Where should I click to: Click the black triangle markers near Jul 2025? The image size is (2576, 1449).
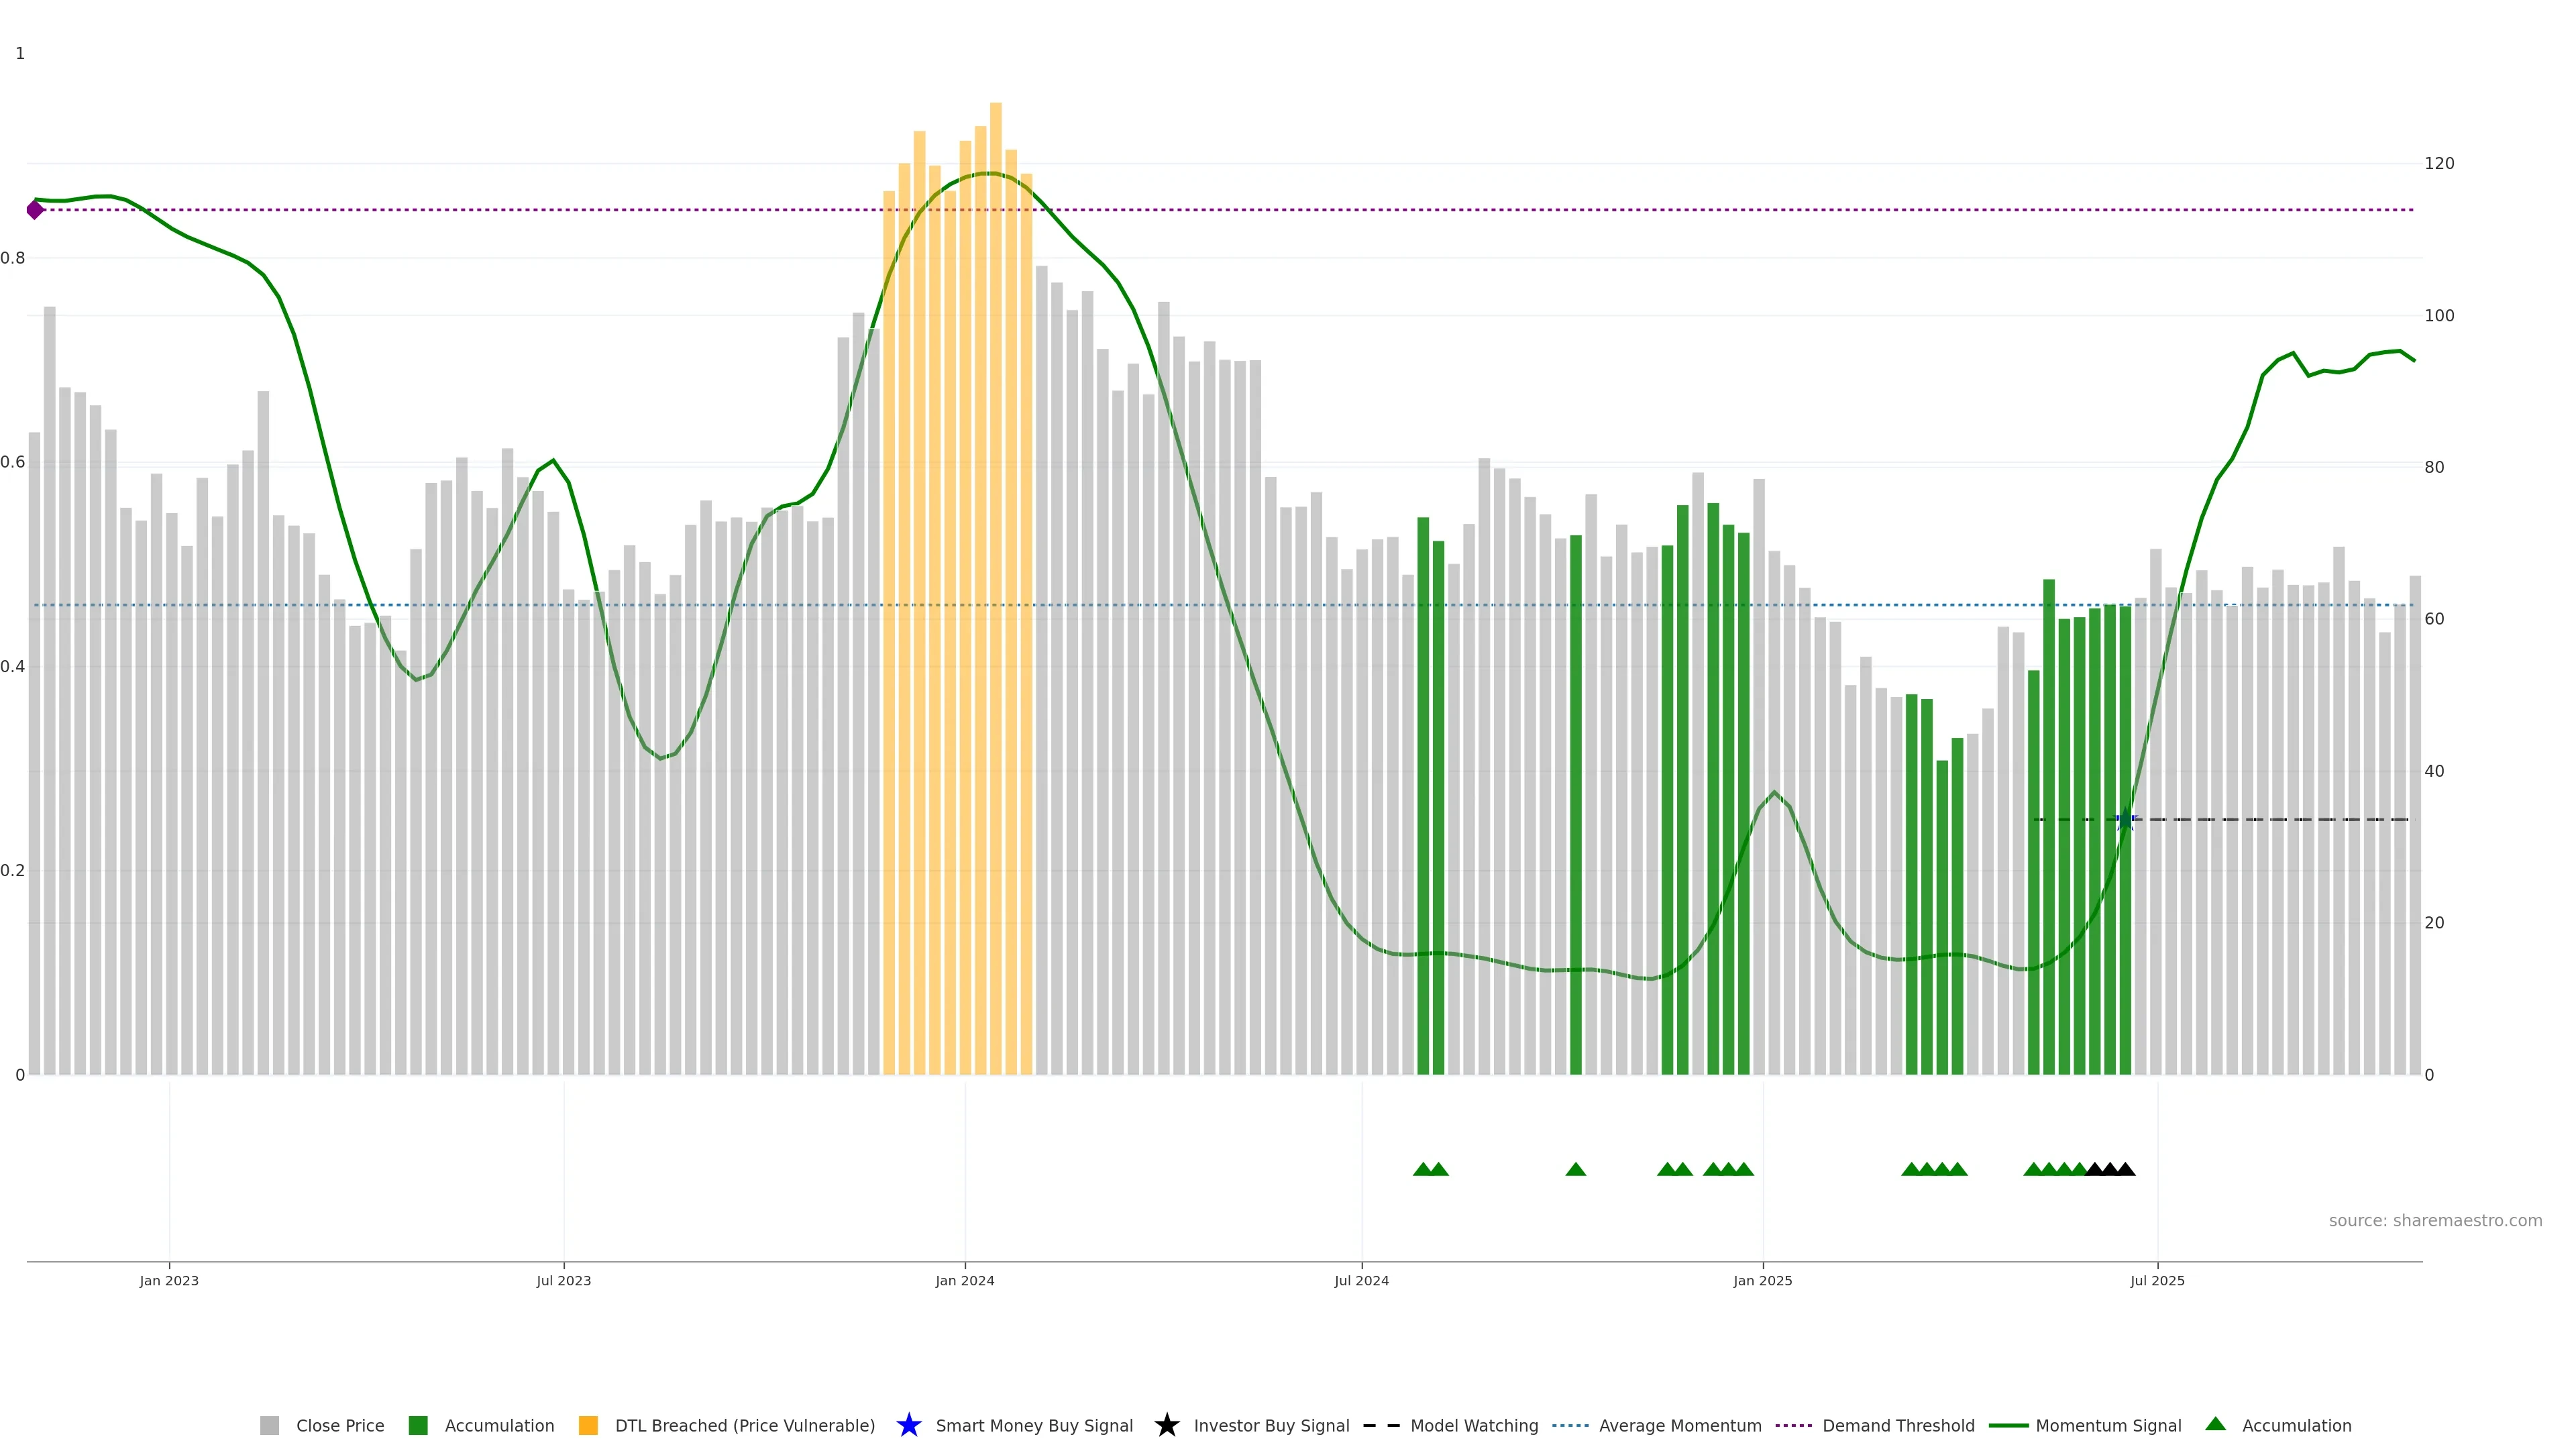click(x=2110, y=1169)
